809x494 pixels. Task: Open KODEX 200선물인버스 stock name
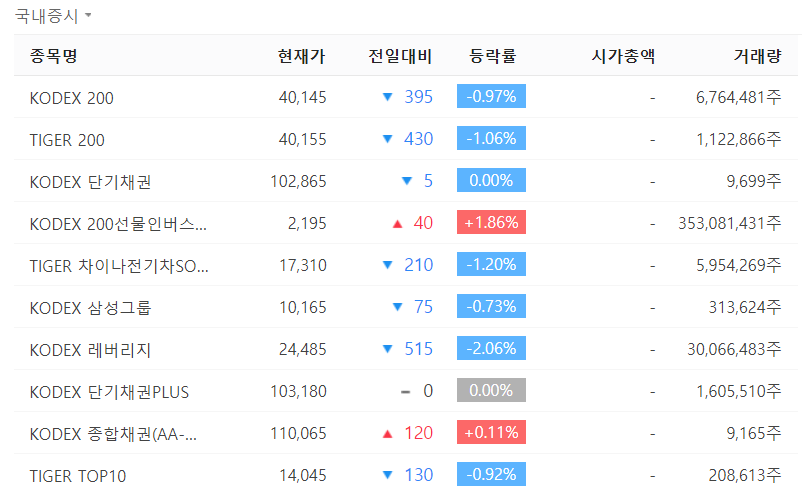[x=118, y=224]
